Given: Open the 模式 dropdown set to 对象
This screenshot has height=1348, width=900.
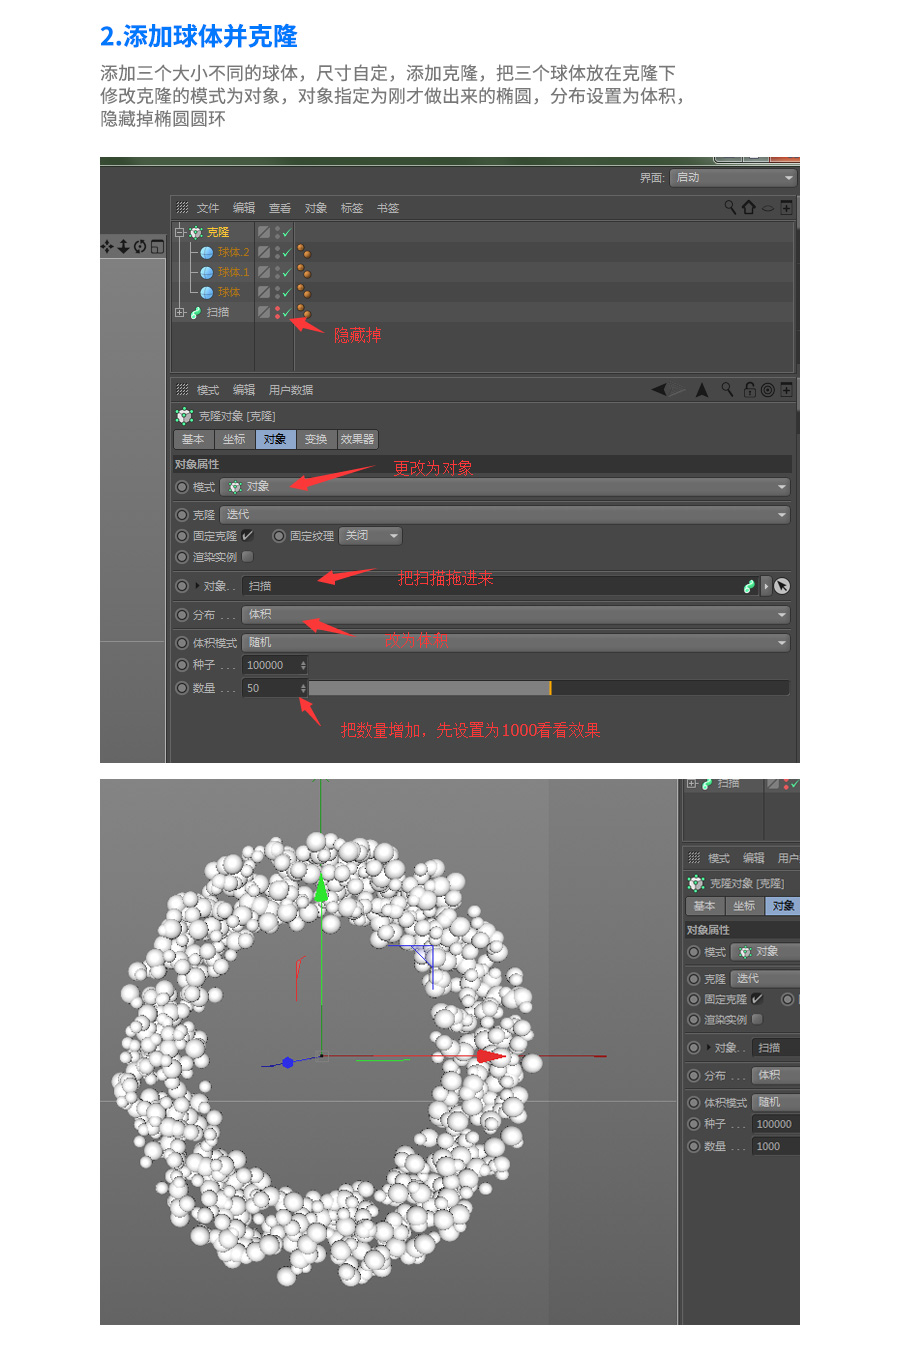Looking at the screenshot, I should 506,487.
